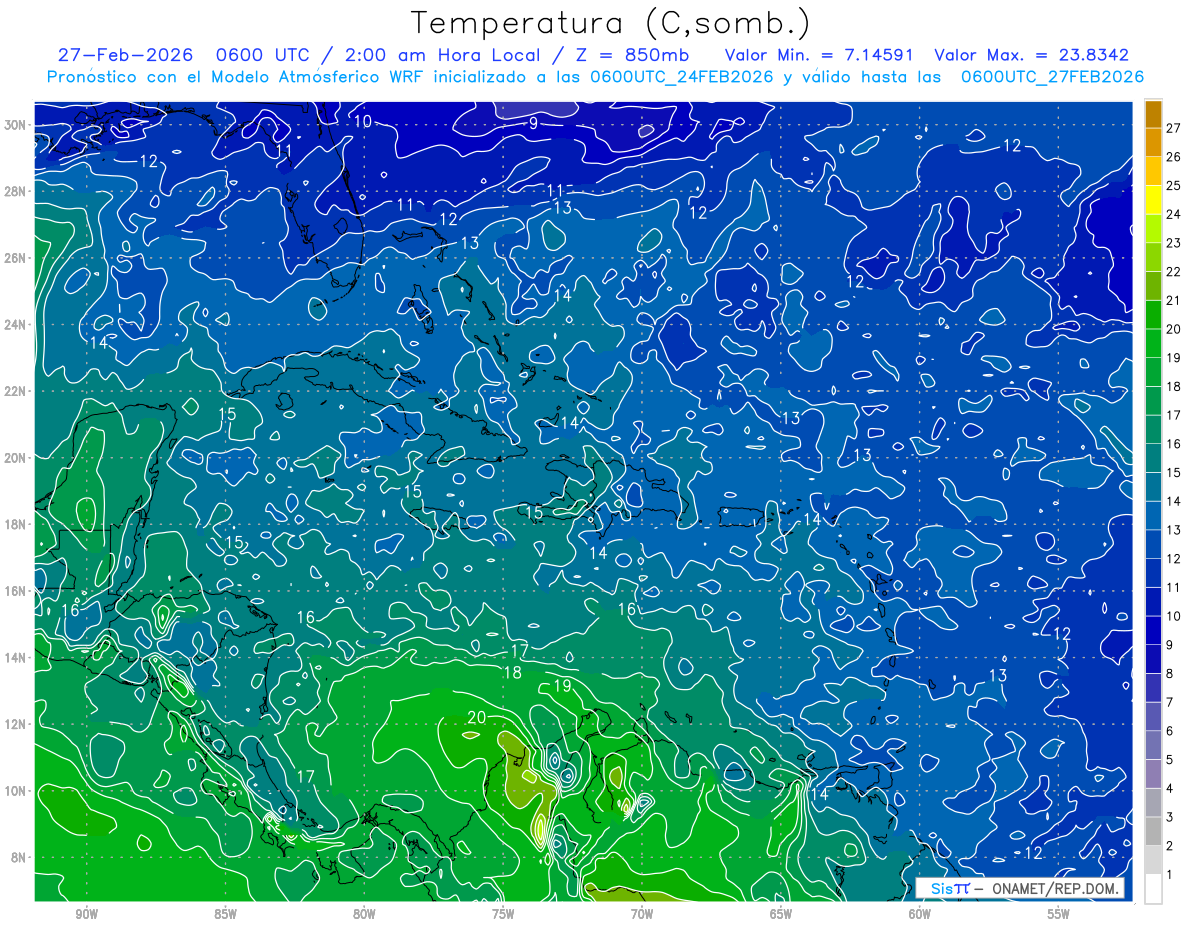Click the 90W longitude label
The width and height of the screenshot is (1200, 927).
(x=86, y=914)
